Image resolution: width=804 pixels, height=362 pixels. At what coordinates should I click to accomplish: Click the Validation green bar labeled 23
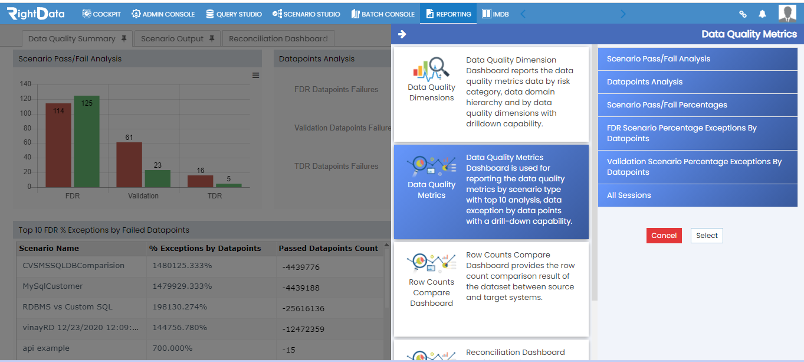[157, 178]
